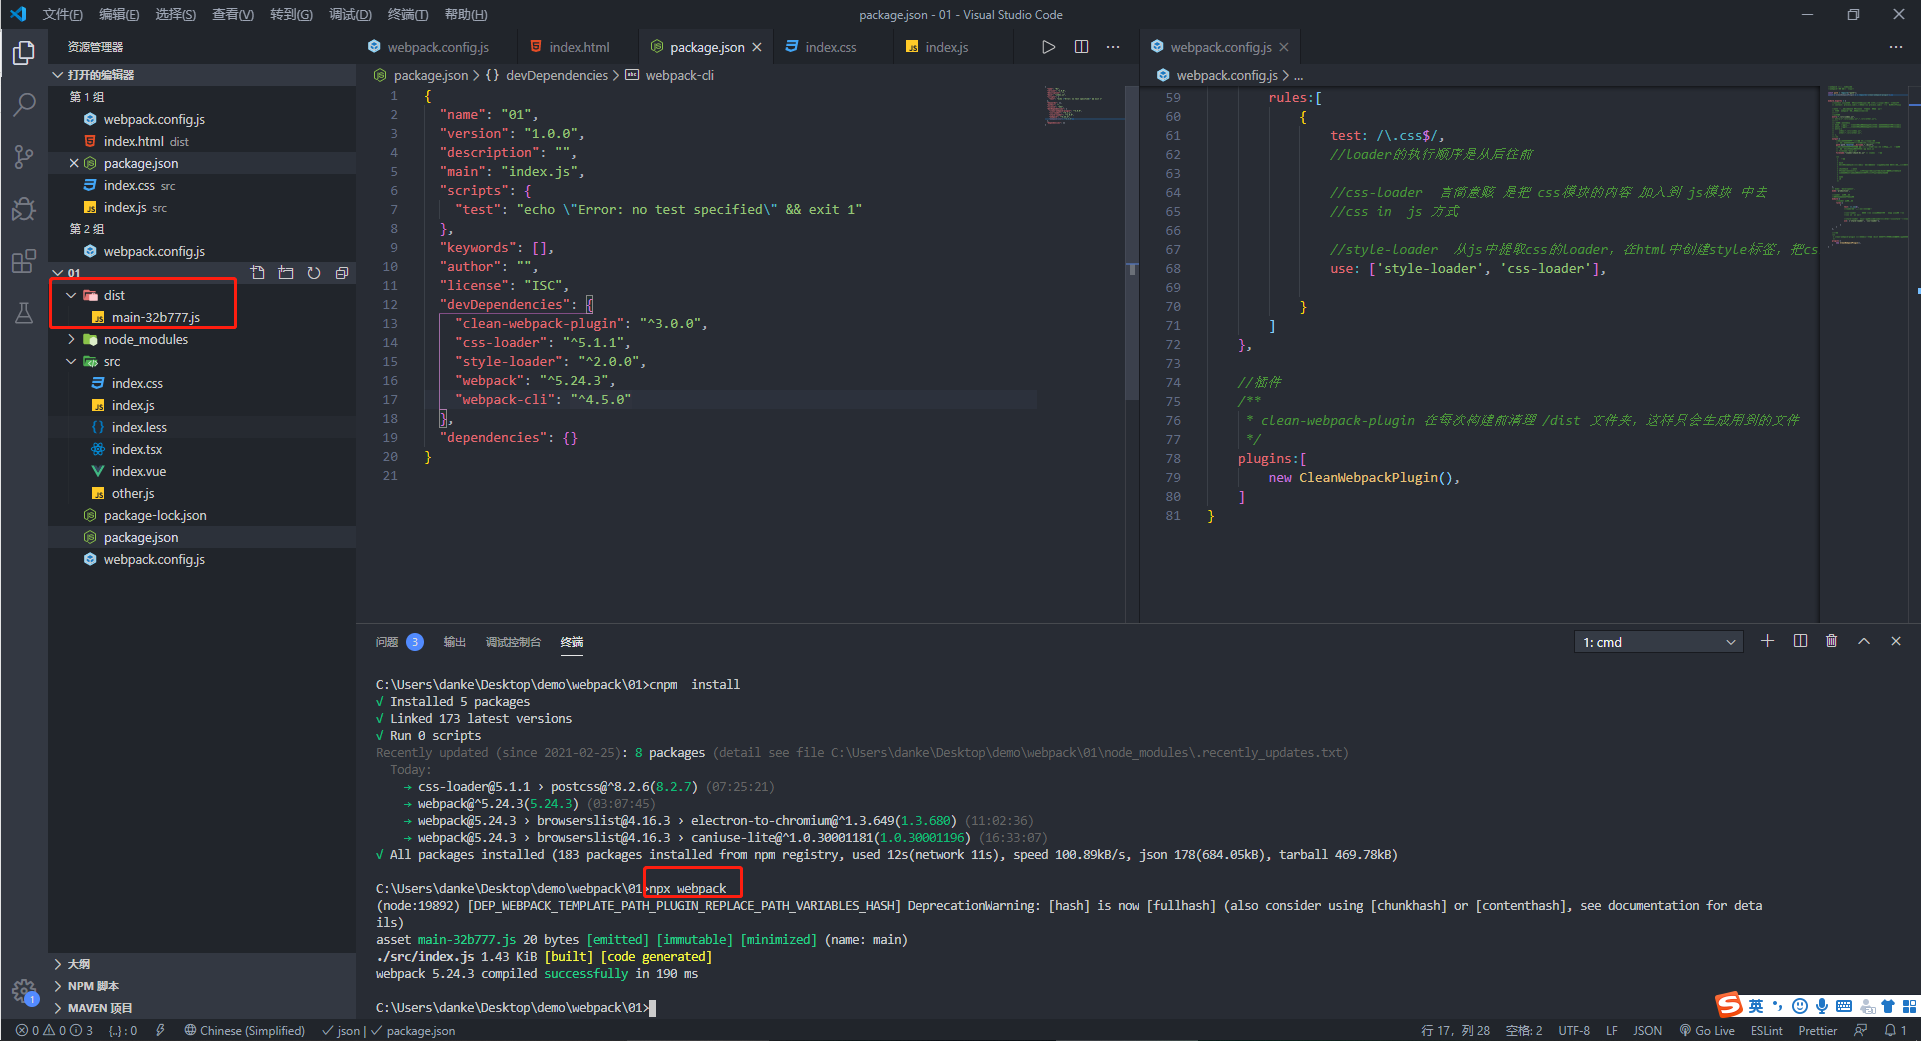
Task: Maximize the terminal panel size
Action: pos(1864,641)
